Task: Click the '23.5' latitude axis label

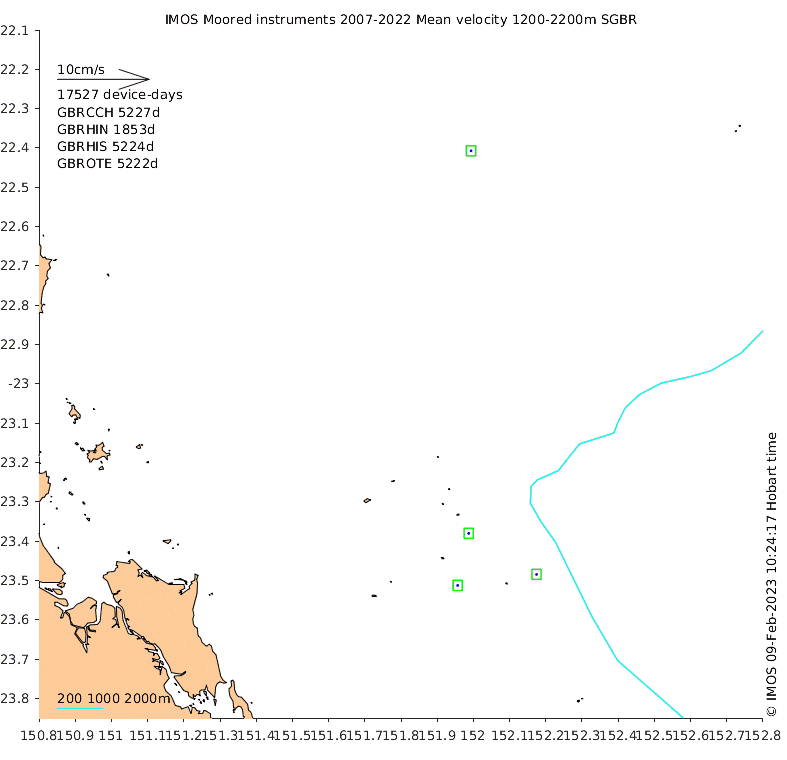Action: (15, 580)
